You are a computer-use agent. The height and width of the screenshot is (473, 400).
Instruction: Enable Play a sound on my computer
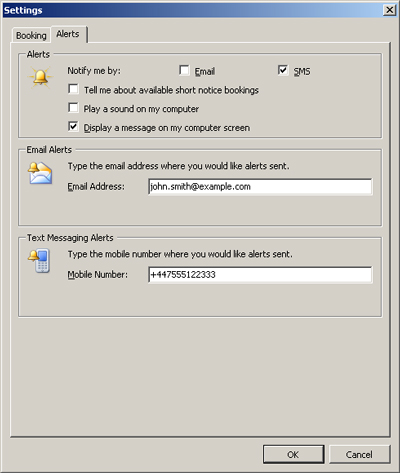tap(73, 108)
